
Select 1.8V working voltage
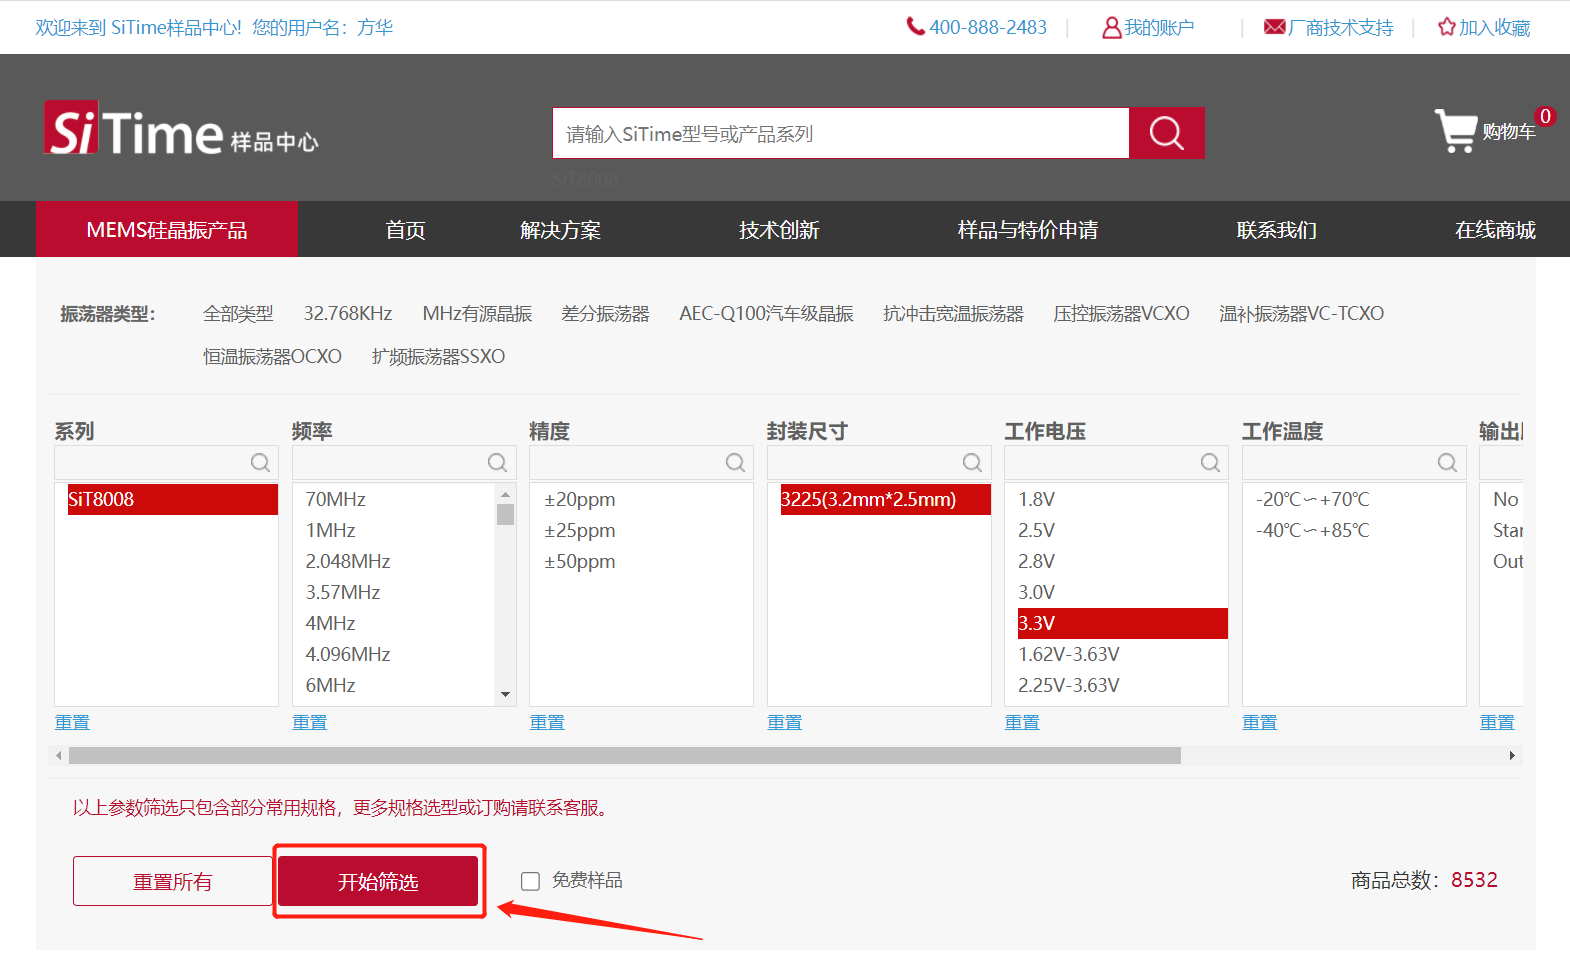pos(1037,499)
